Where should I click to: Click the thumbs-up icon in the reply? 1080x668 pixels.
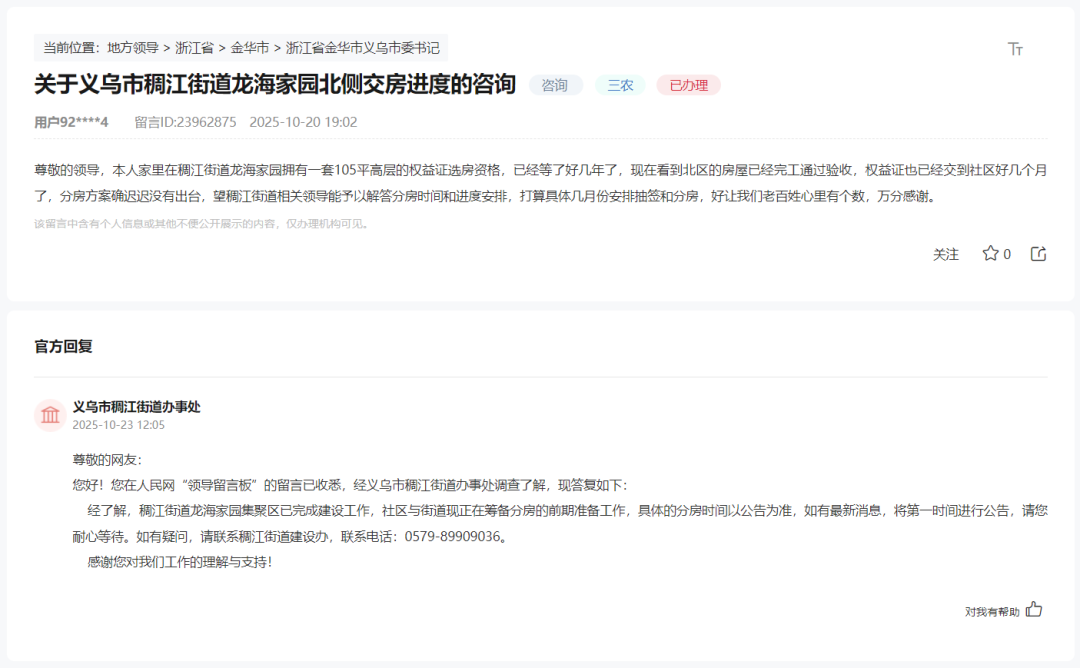pyautogui.click(x=1034, y=609)
